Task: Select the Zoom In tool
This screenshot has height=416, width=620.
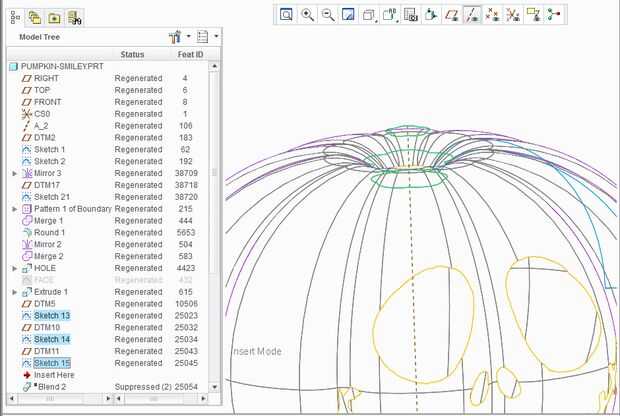Action: pyautogui.click(x=307, y=15)
